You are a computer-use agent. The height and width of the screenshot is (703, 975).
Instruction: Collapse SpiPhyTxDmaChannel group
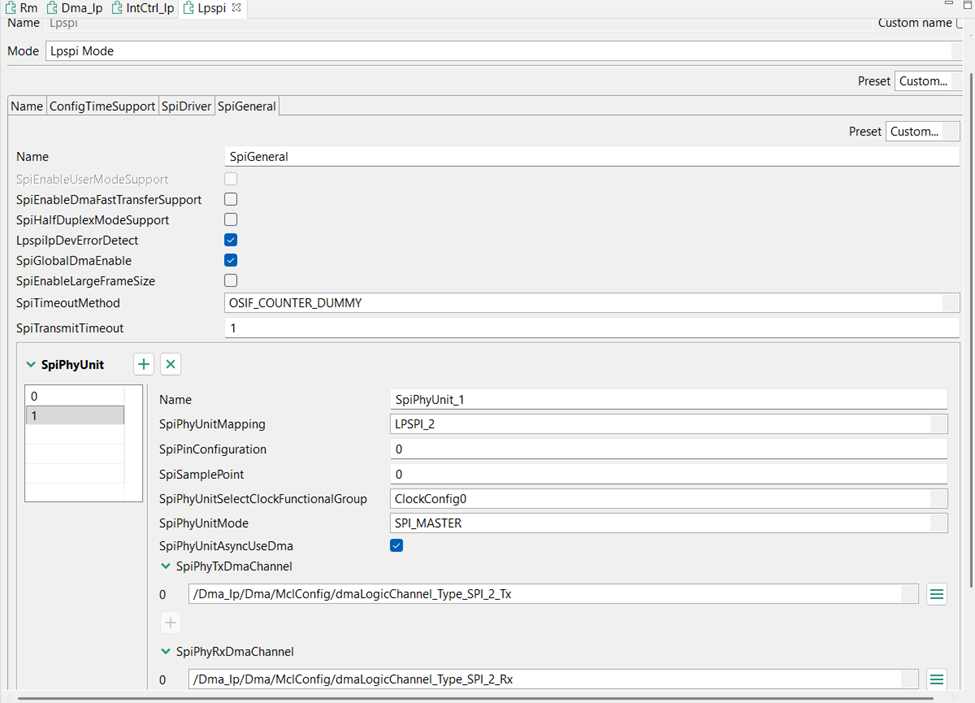point(165,566)
